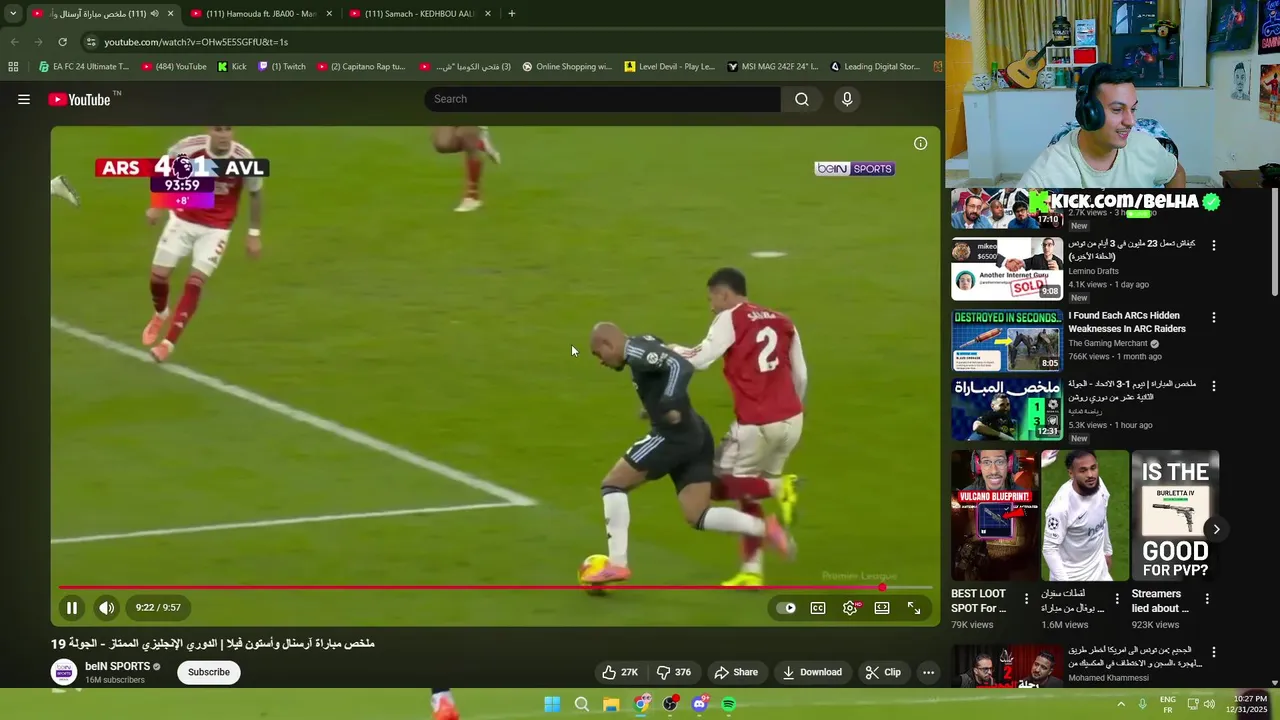Open Spotify from the taskbar
1280x720 pixels.
[729, 704]
